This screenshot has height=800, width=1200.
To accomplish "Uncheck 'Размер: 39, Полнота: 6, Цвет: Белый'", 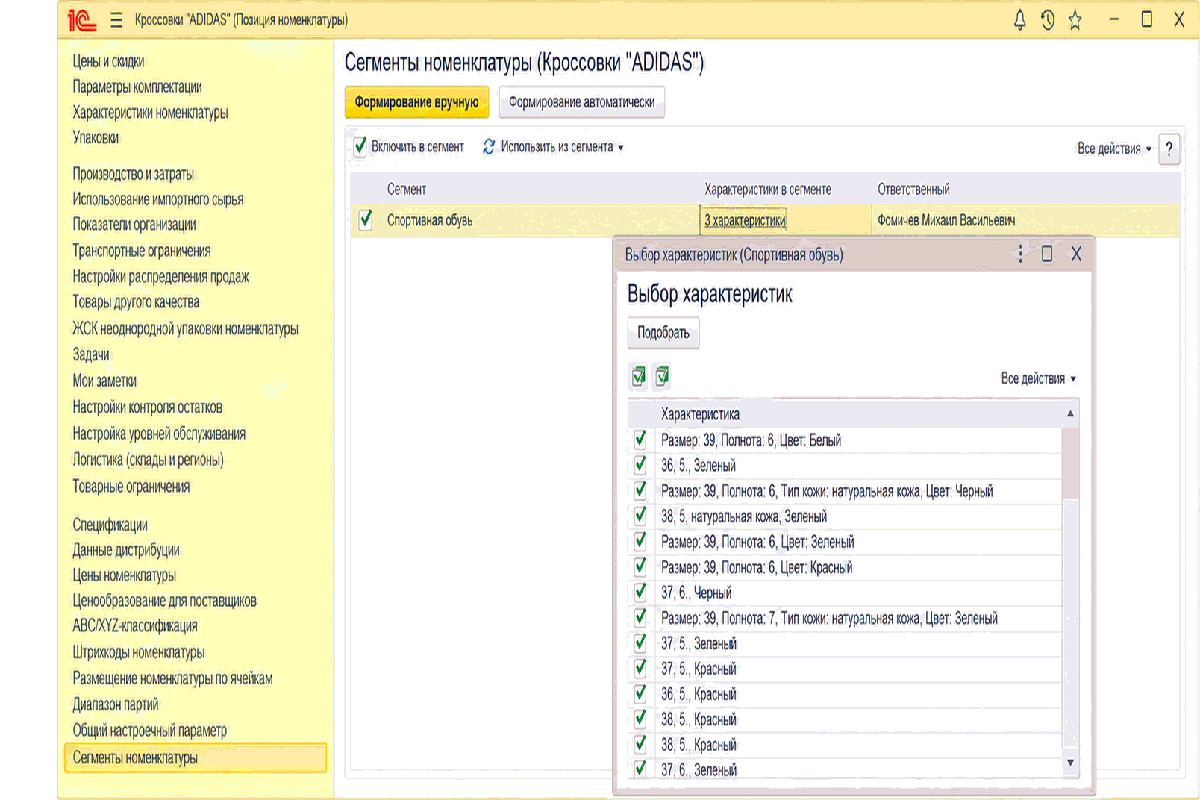I will click(x=640, y=440).
